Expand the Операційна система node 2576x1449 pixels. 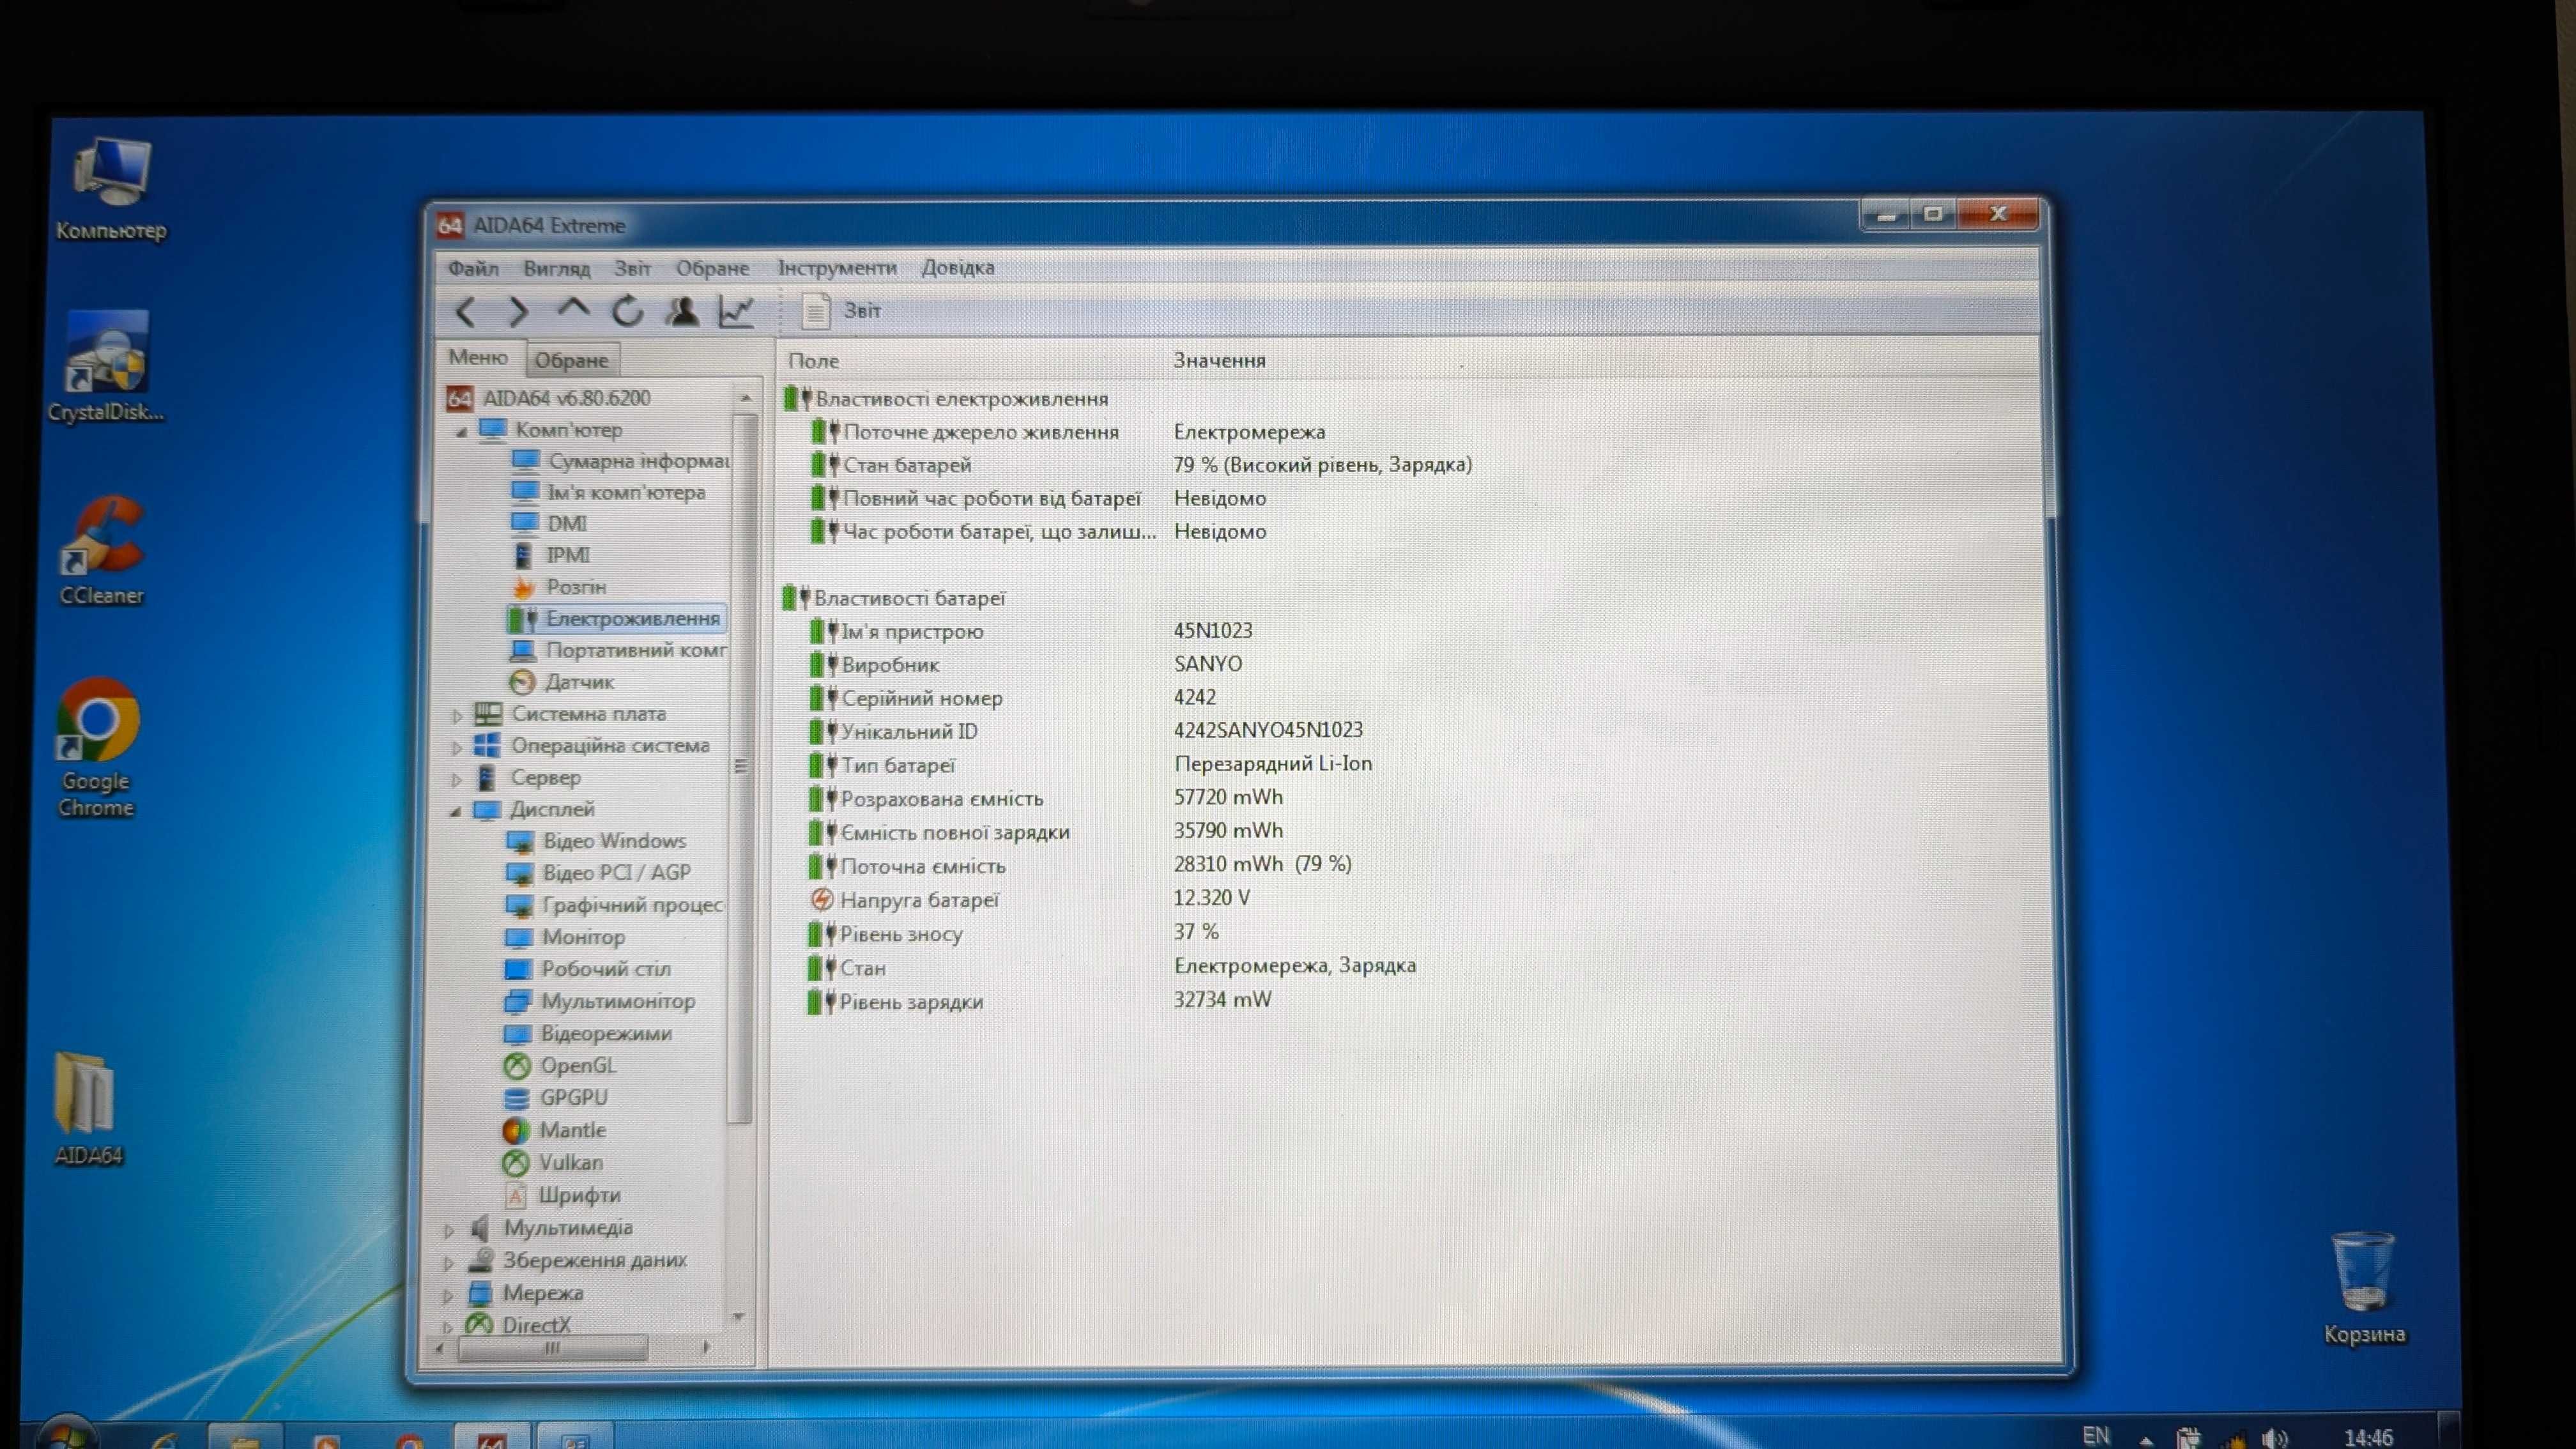(457, 747)
